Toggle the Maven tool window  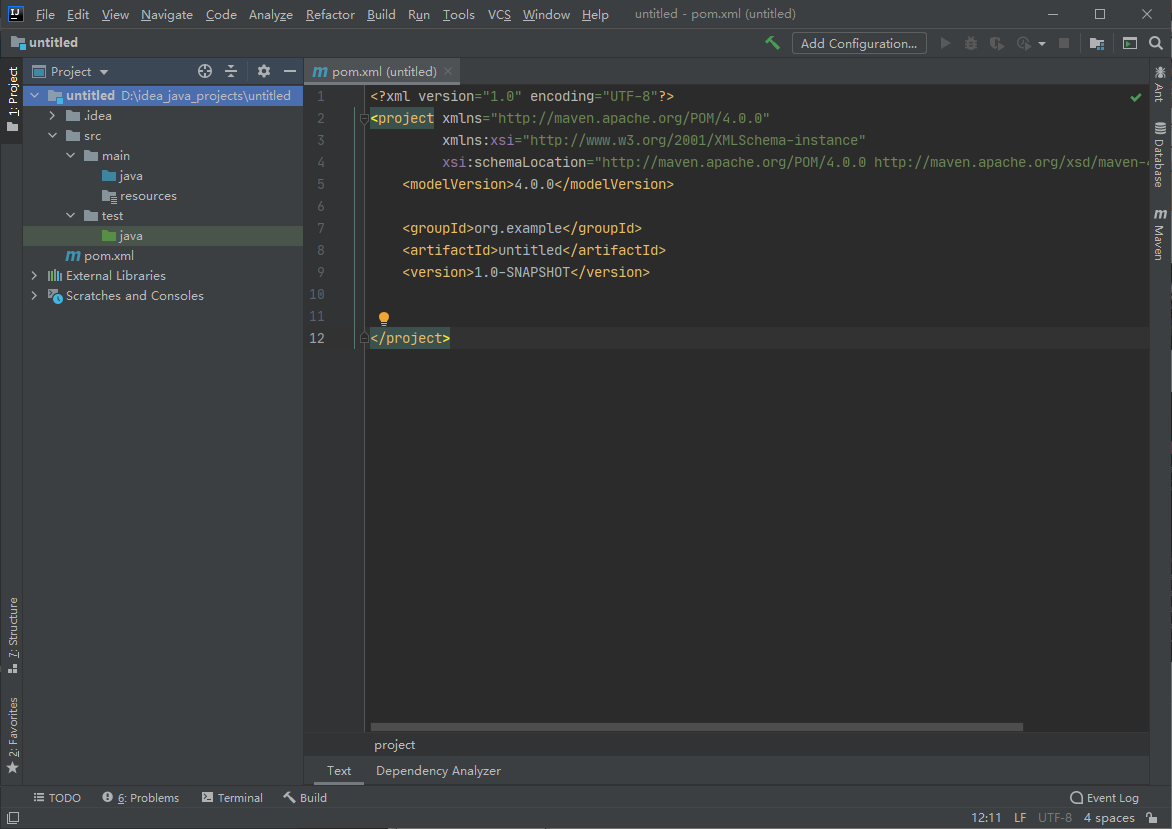(1160, 235)
